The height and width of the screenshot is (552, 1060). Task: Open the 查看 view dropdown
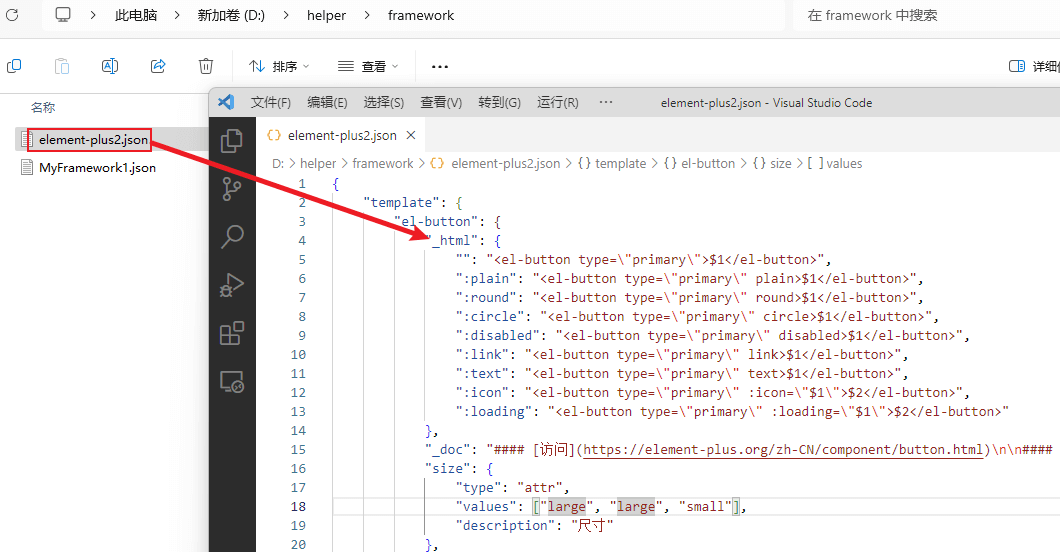pos(368,66)
